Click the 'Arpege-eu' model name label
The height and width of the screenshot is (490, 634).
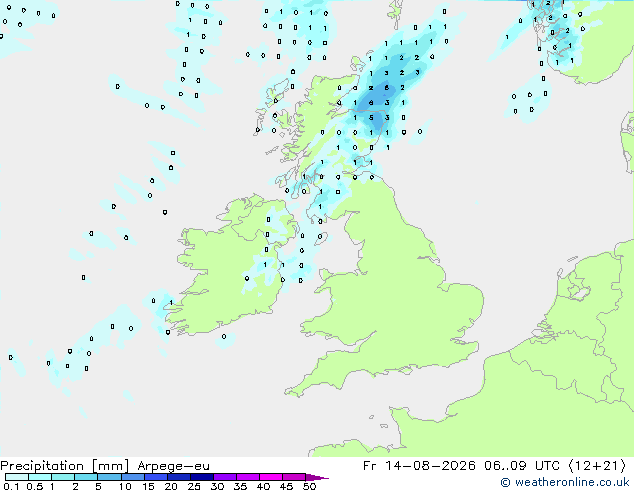173,466
